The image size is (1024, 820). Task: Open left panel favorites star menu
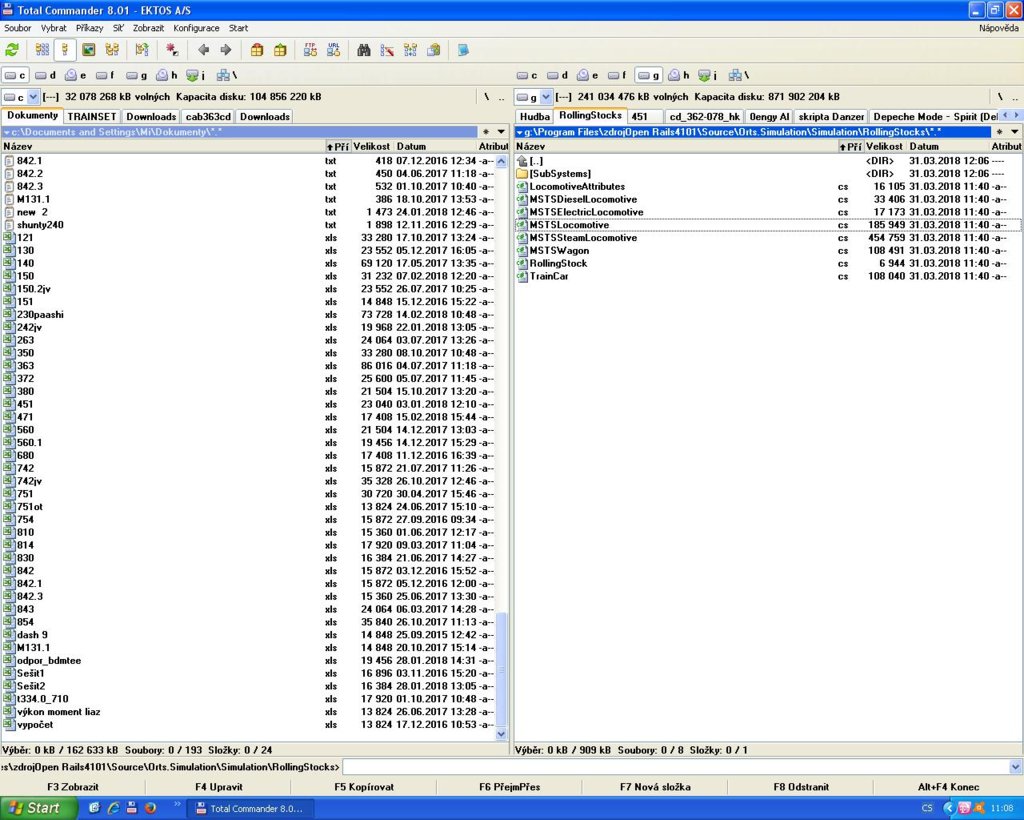[x=486, y=132]
